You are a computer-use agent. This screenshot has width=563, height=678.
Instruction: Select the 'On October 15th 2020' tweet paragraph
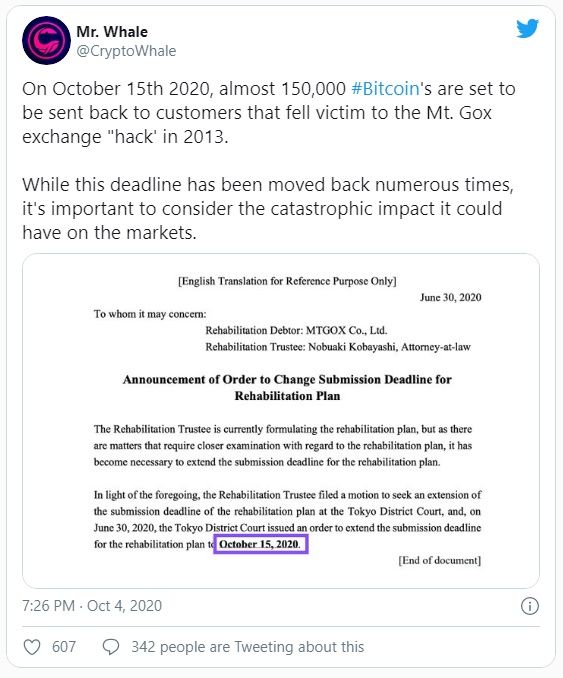269,113
